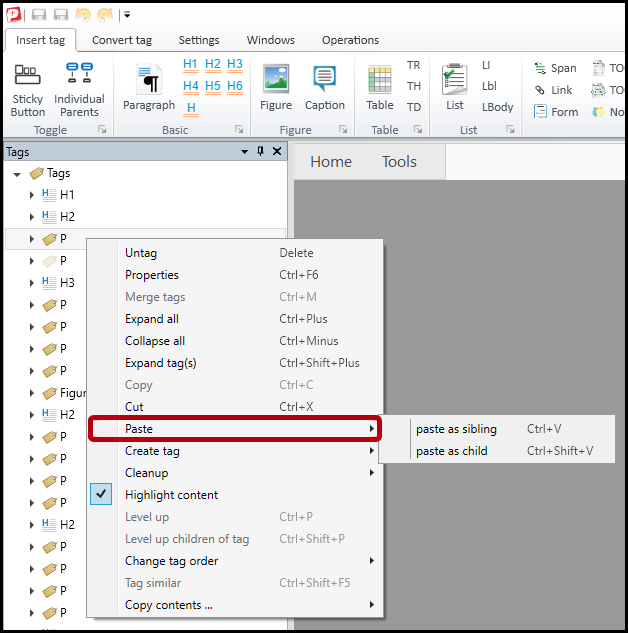The image size is (628, 633).
Task: Insert a TD table data tag
Action: 413,107
